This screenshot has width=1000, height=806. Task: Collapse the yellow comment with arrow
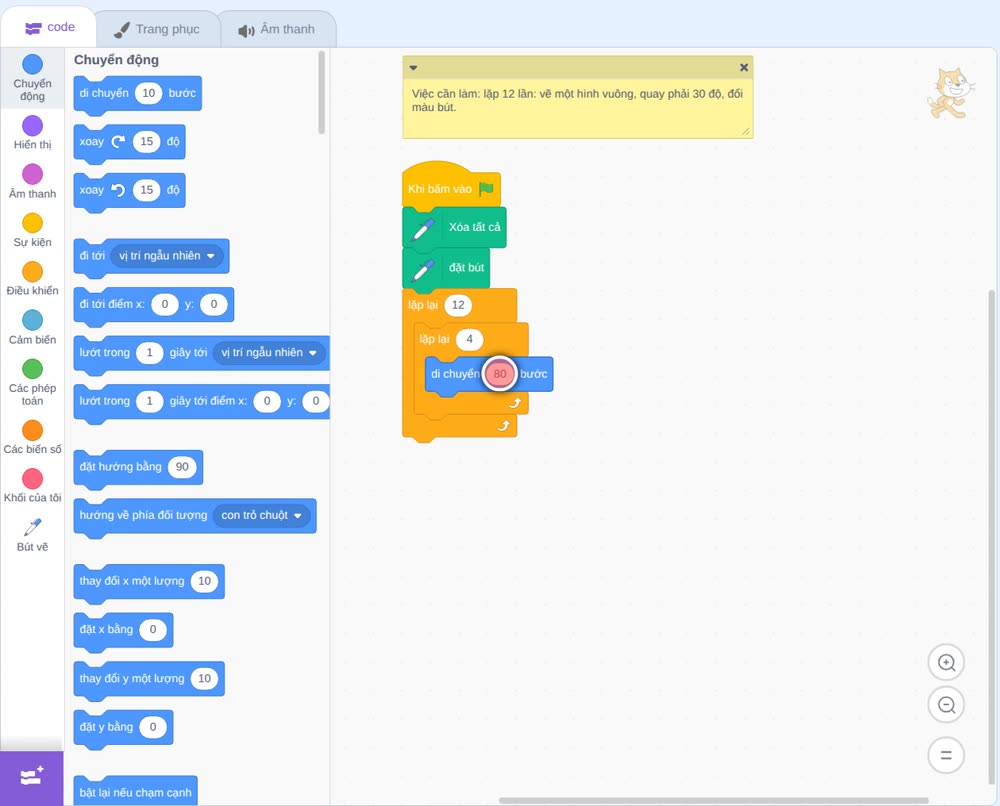pos(413,68)
